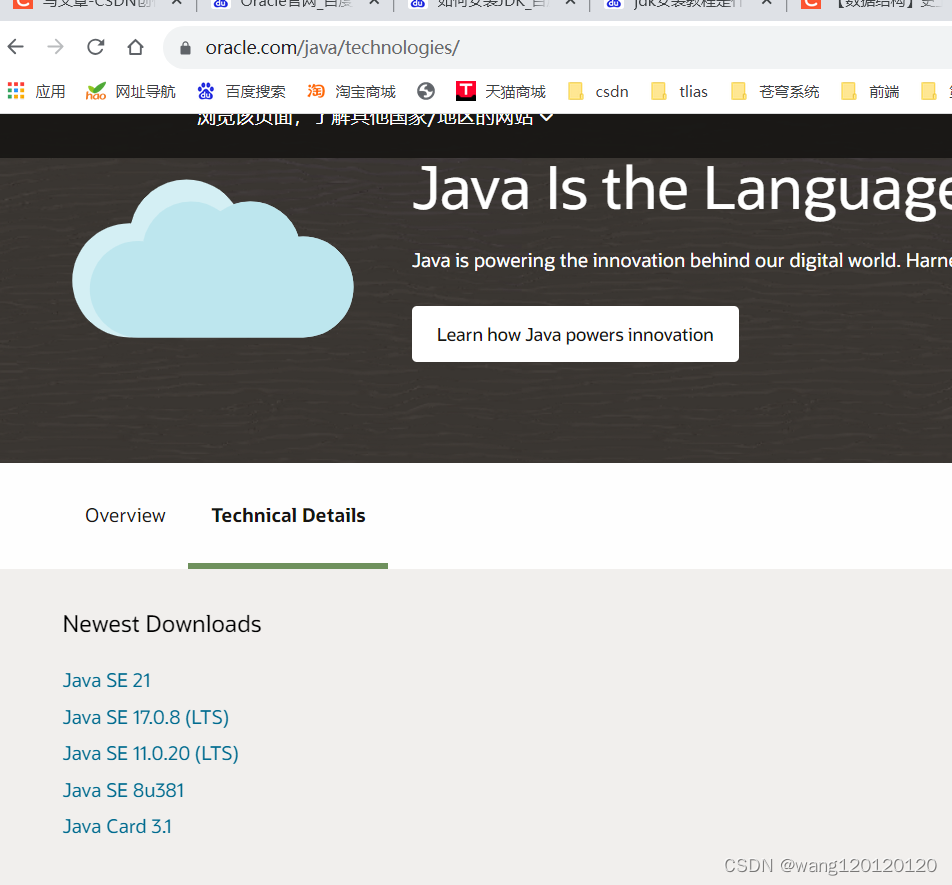952x885 pixels.
Task: Click the browser forward arrow
Action: click(55, 47)
